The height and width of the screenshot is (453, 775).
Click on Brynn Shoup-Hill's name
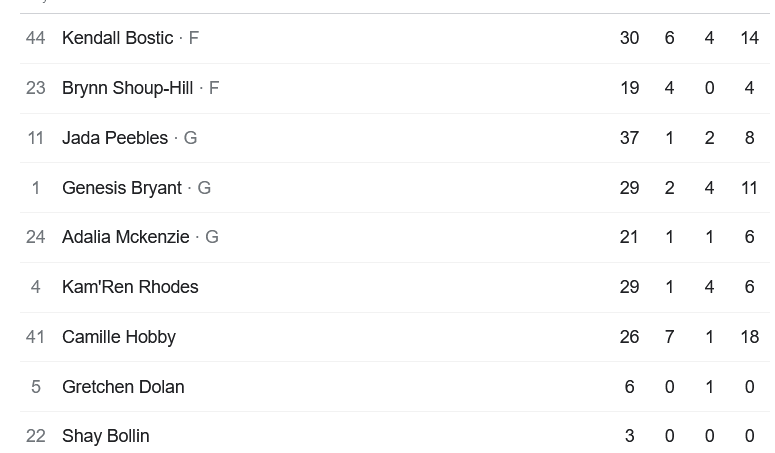(x=127, y=88)
